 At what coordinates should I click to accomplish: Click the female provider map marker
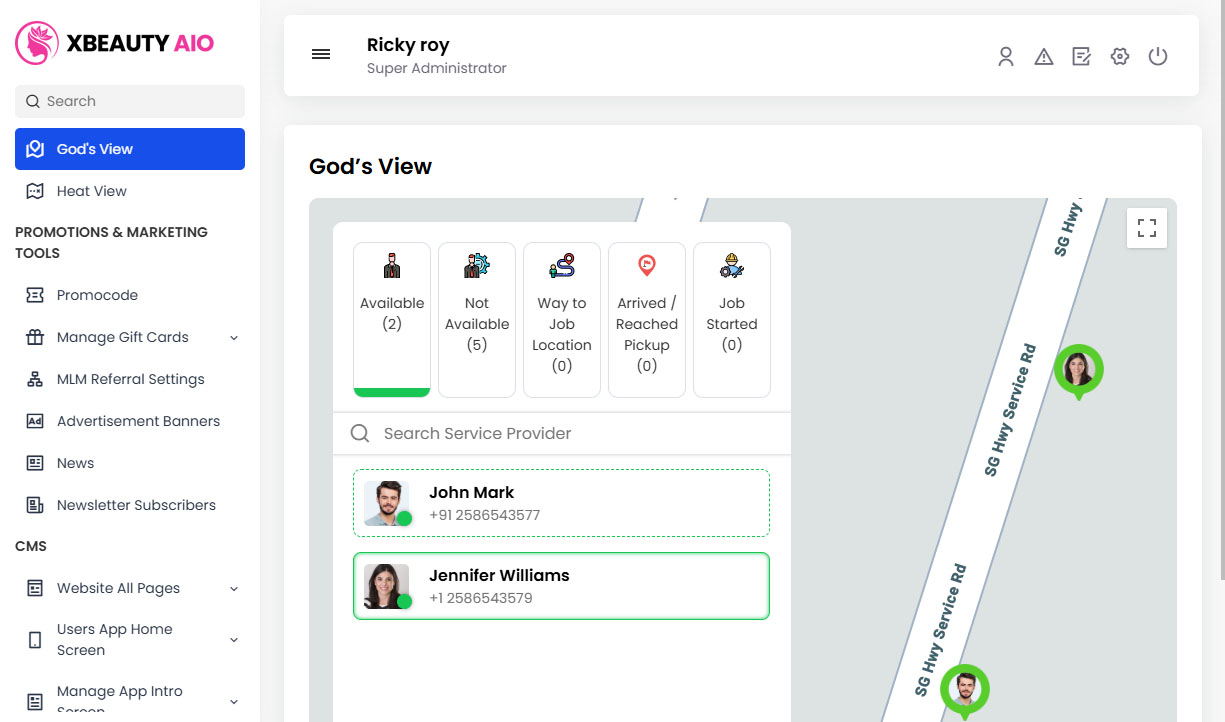point(1078,370)
